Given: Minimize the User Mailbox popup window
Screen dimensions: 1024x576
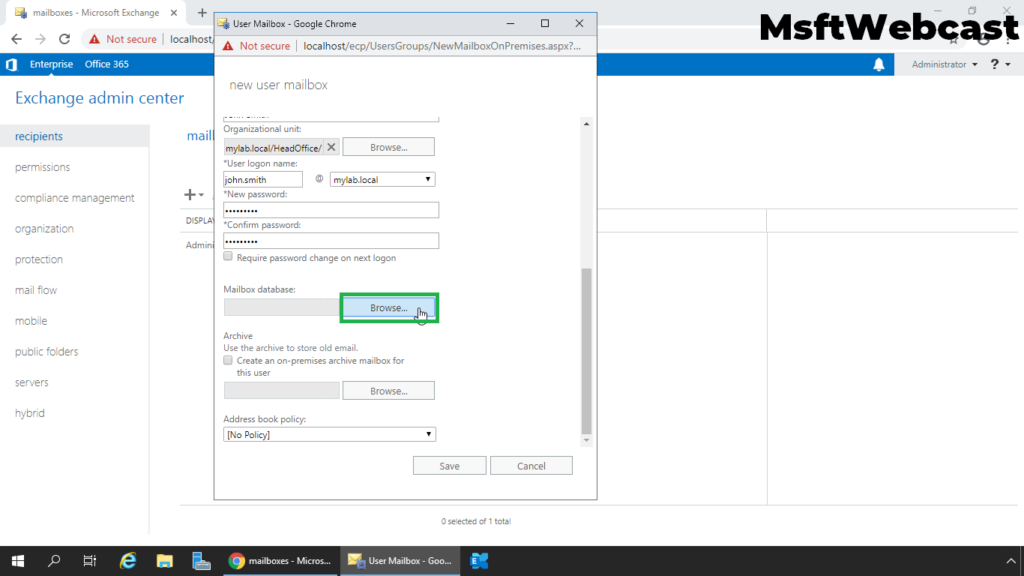Looking at the screenshot, I should [x=511, y=24].
